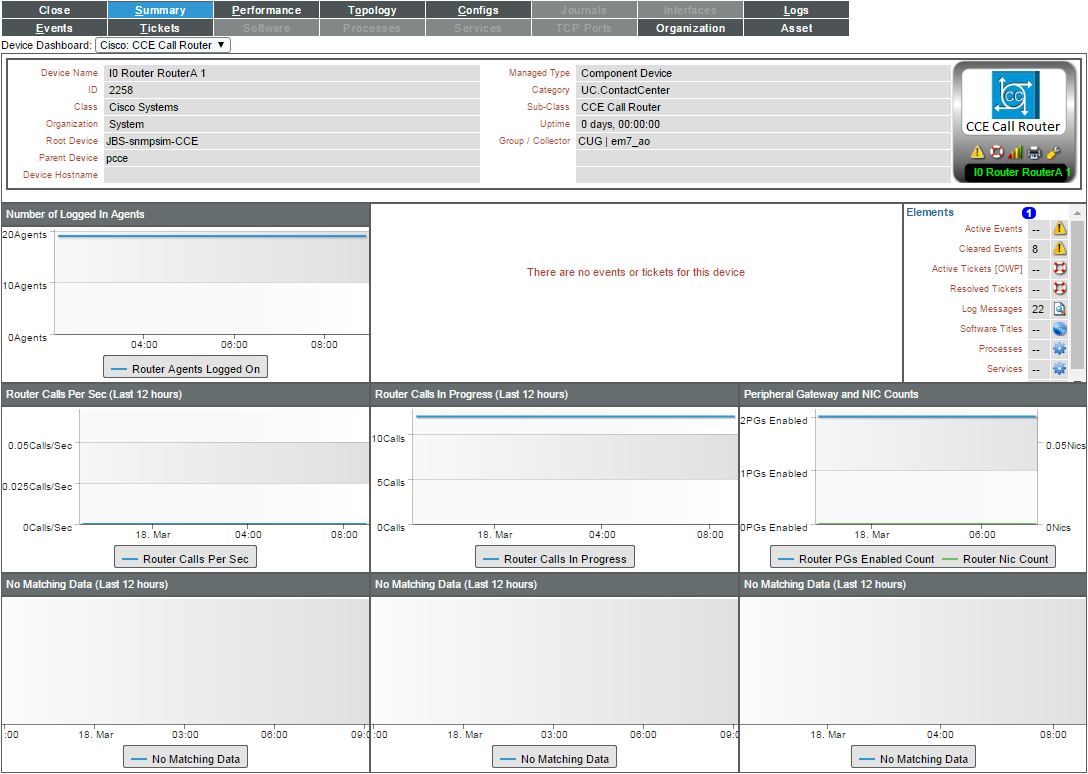This screenshot has height=774, width=1088.
Task: Open the Active Tickets [OWP] lifebuoy icon
Action: 1059,269
